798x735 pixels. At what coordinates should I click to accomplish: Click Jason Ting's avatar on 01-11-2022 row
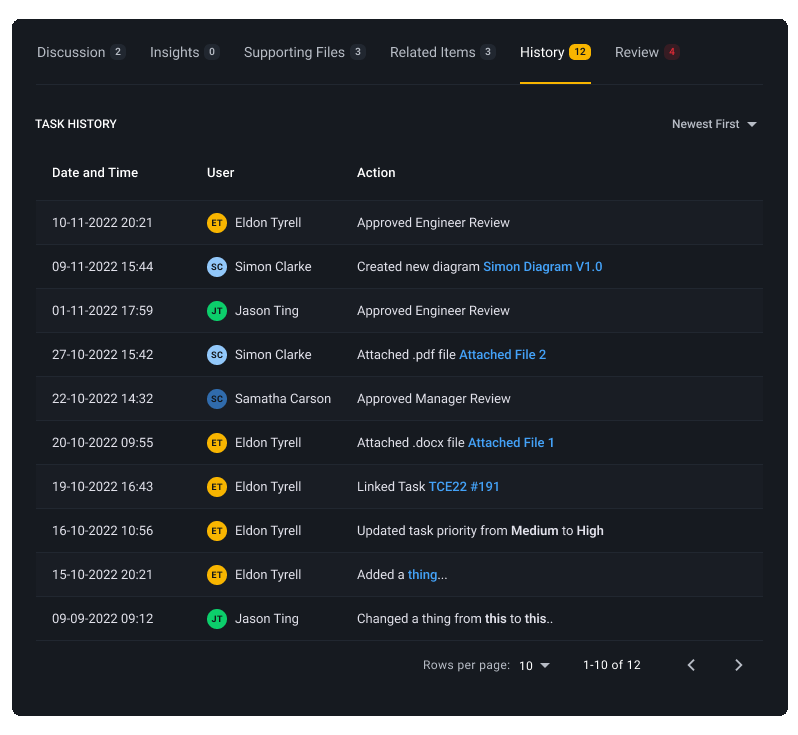click(217, 311)
